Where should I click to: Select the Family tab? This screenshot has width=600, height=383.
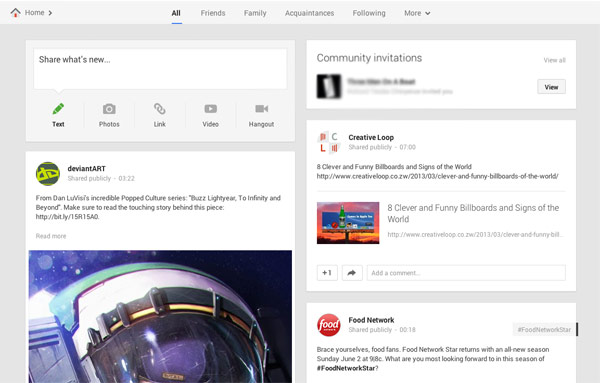[255, 13]
